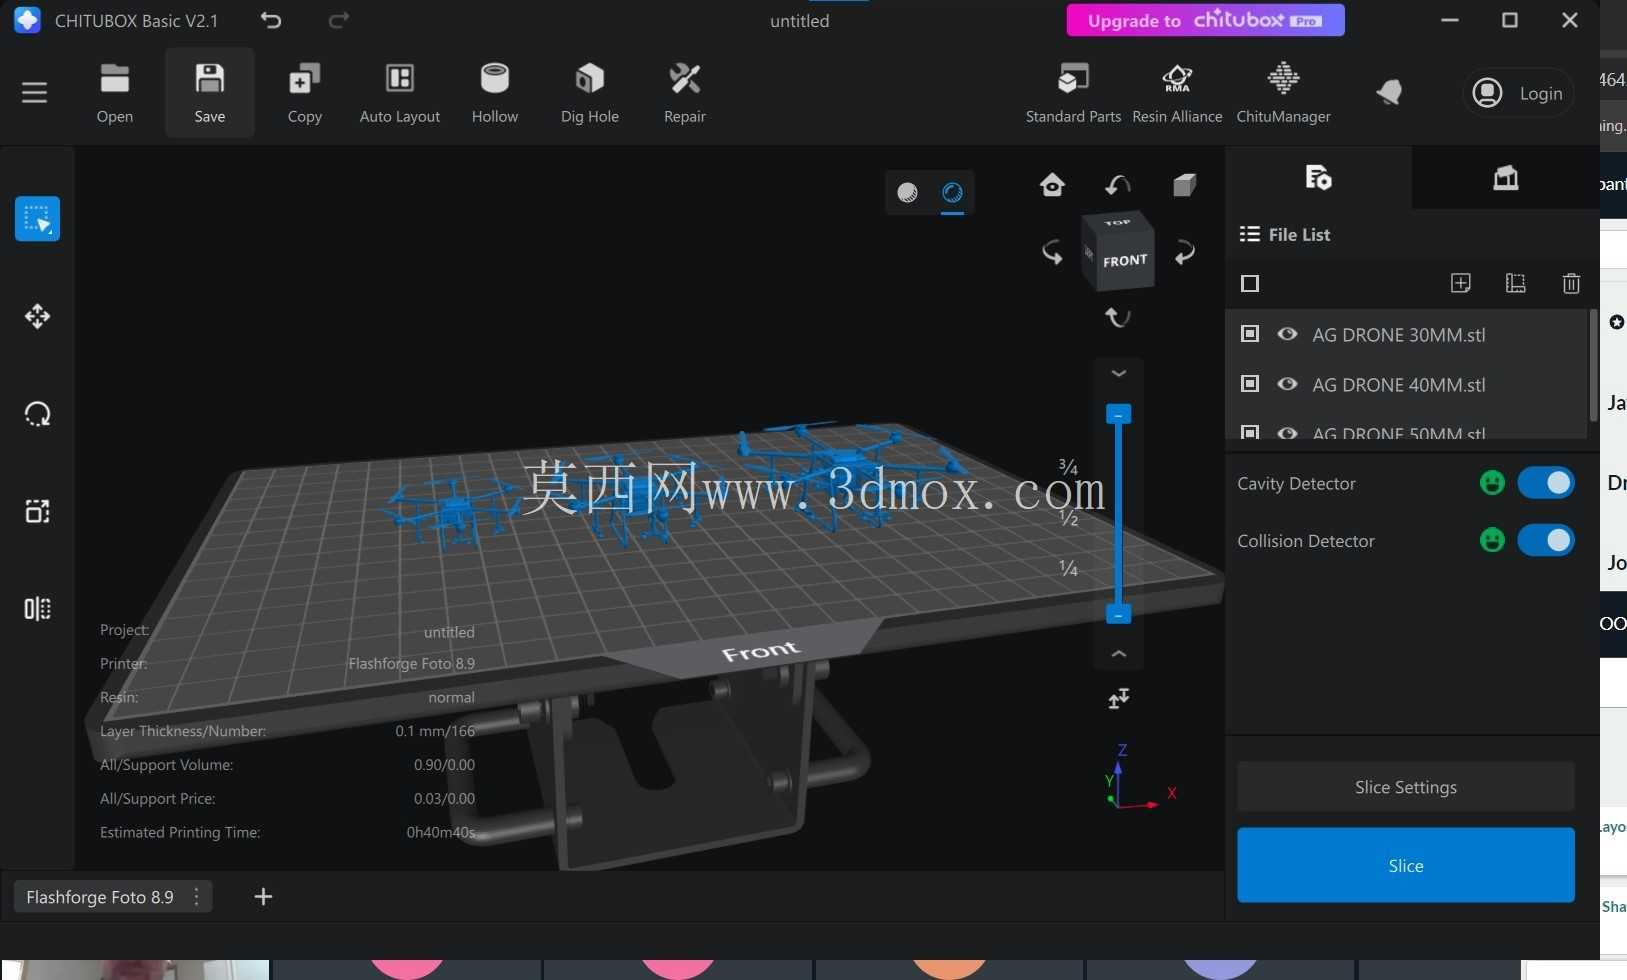Image resolution: width=1627 pixels, height=980 pixels.
Task: Open the hamburger main menu
Action: point(35,93)
